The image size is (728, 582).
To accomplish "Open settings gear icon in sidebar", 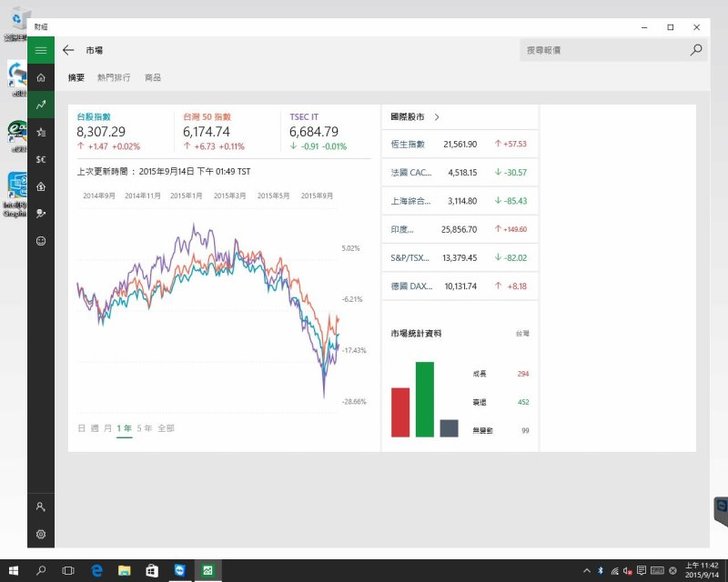I will (x=41, y=534).
